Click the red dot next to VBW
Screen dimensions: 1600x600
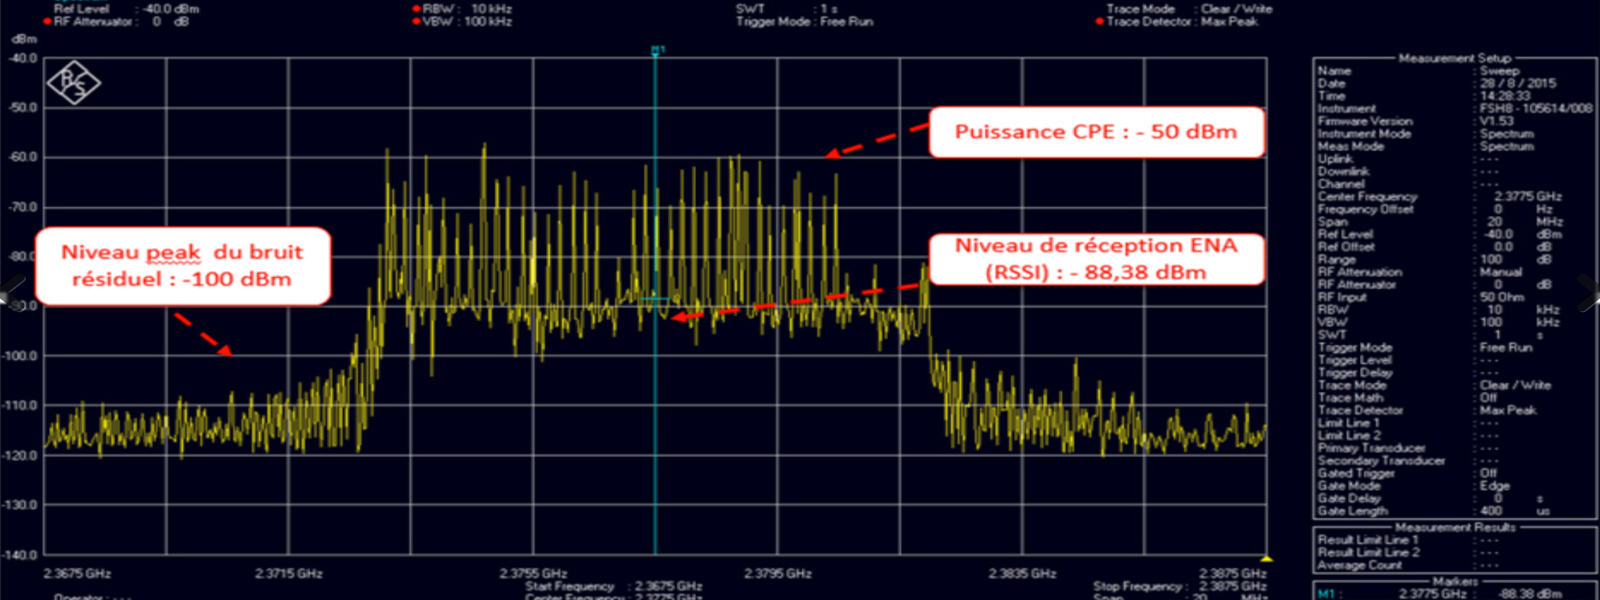tap(416, 22)
